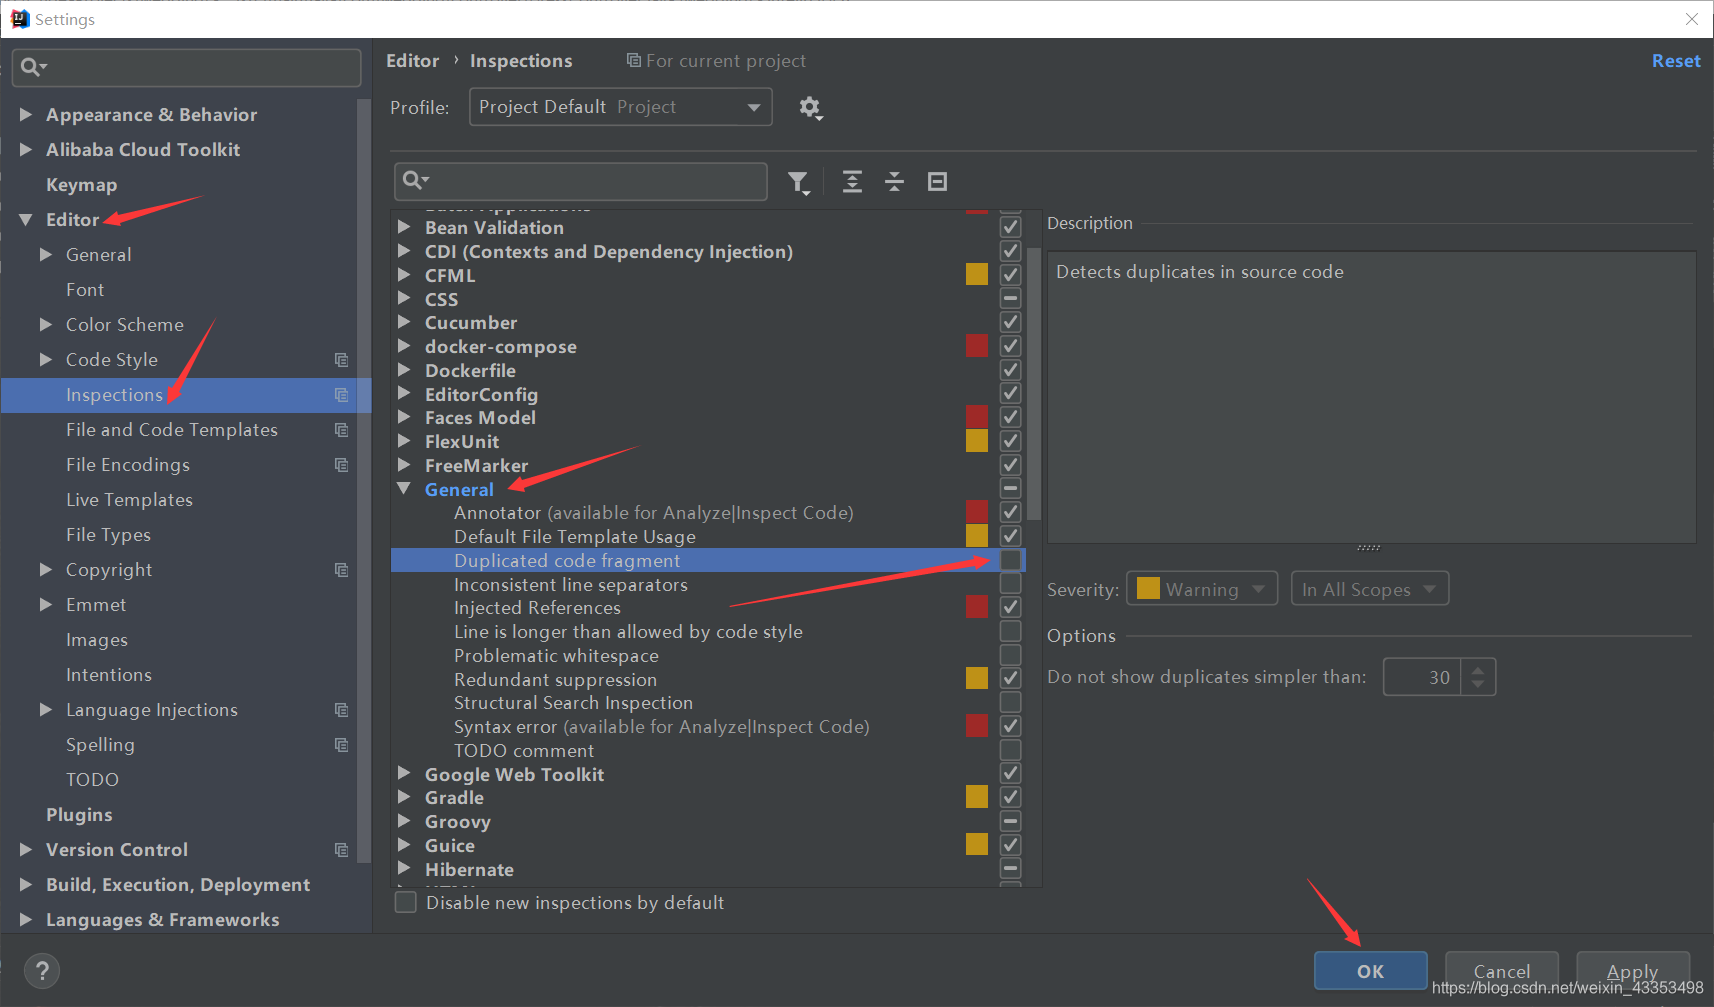This screenshot has height=1007, width=1714.
Task: Click the project-level icon next to File Encodings
Action: pyautogui.click(x=341, y=465)
